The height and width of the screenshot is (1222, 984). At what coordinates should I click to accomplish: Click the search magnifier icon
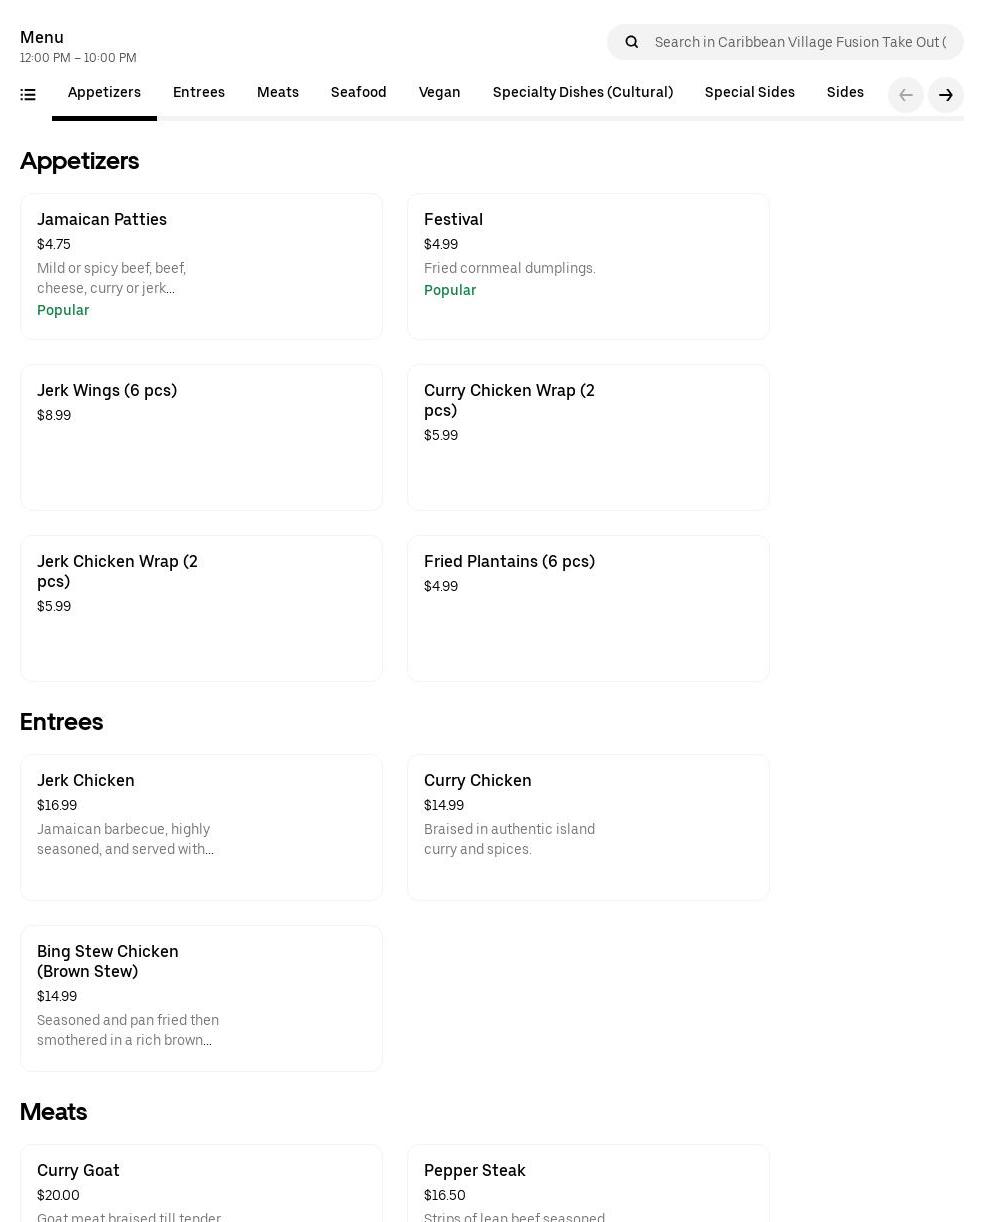[632, 42]
